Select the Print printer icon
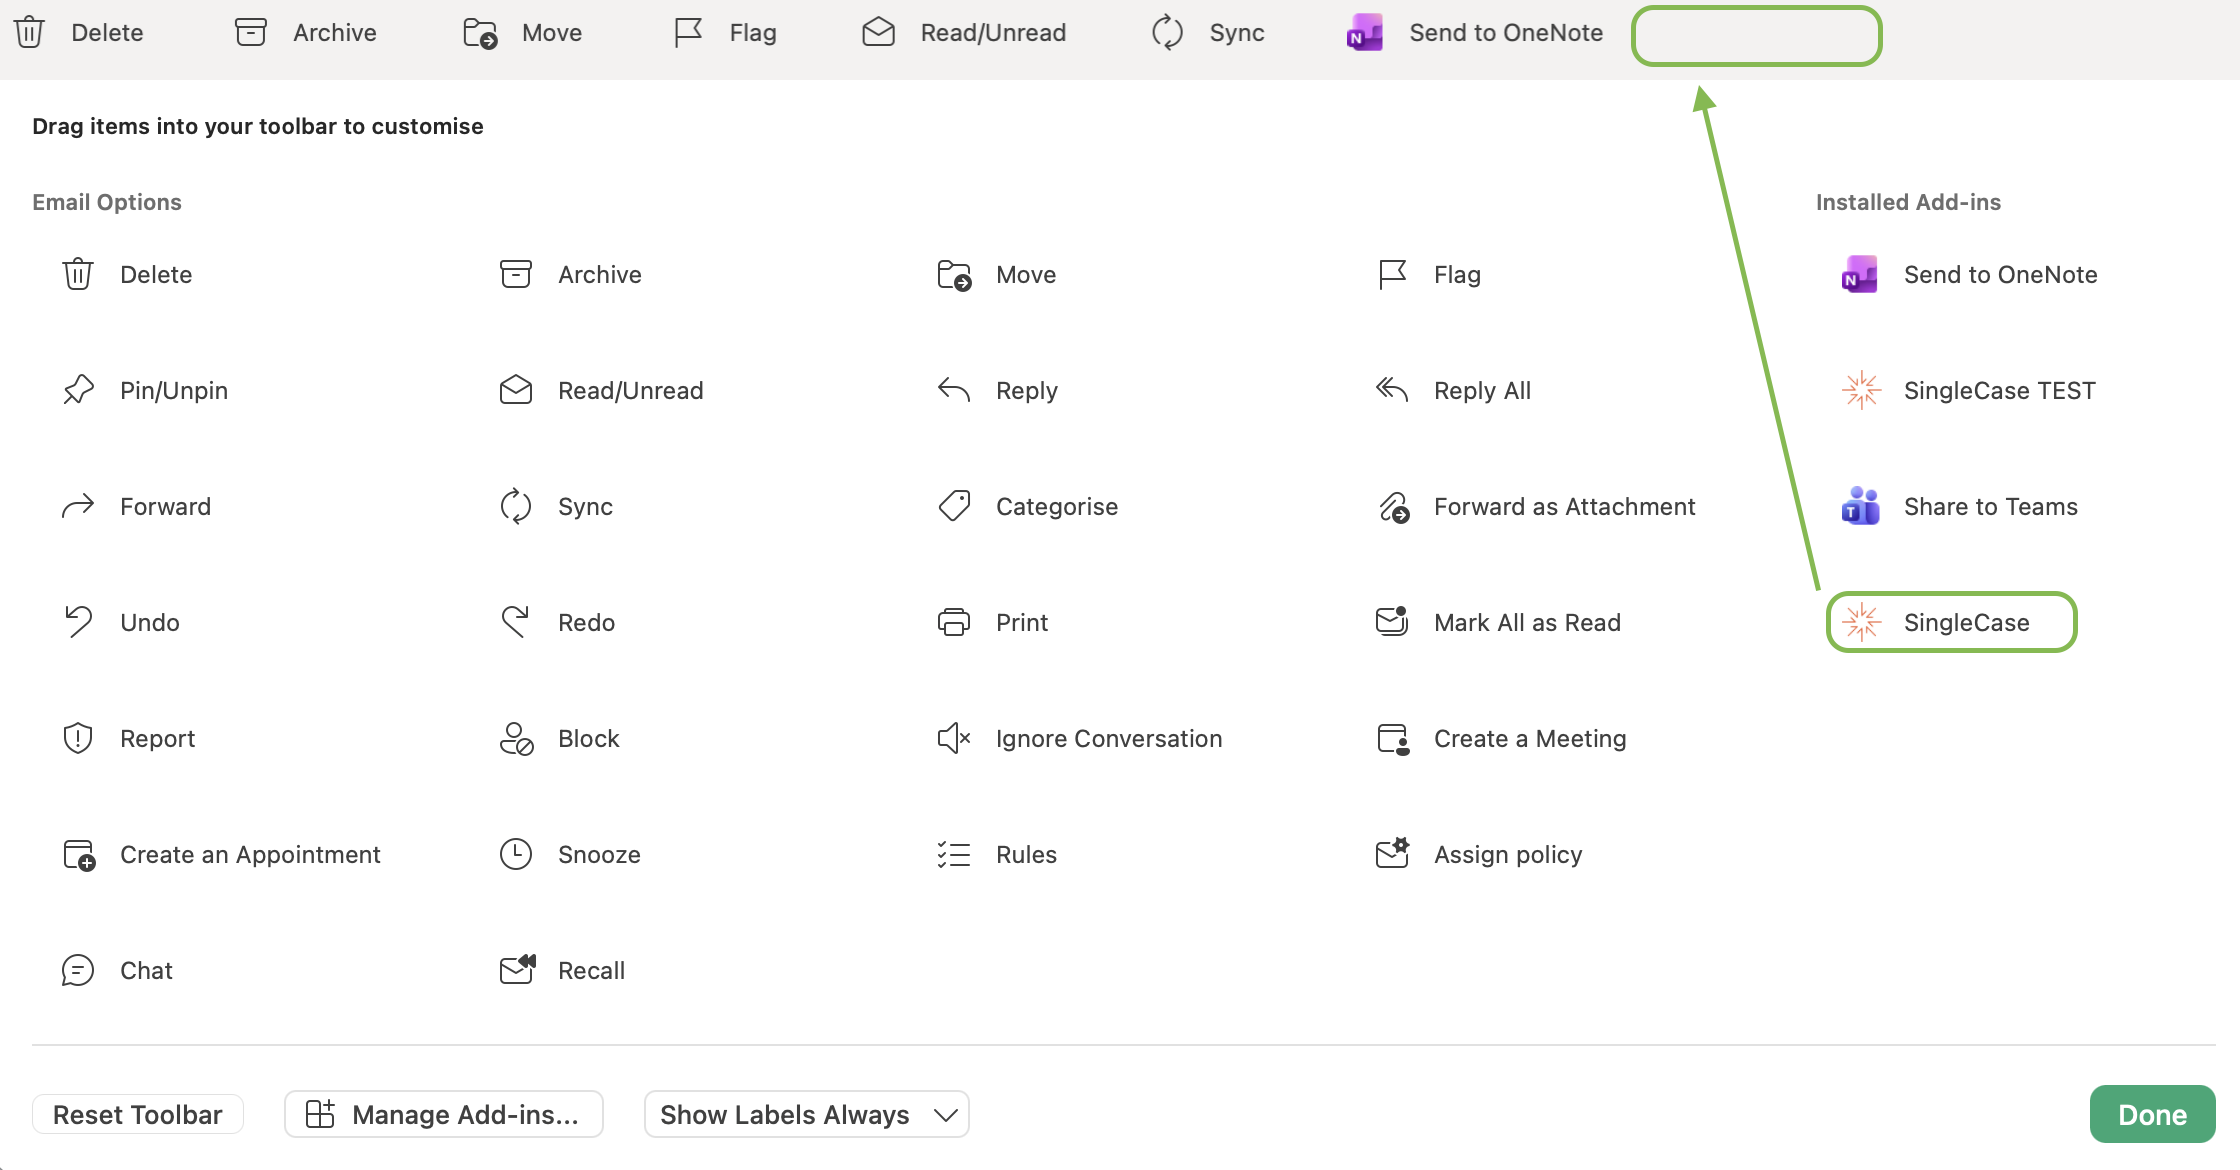Image resolution: width=2240 pixels, height=1170 pixels. (x=954, y=622)
